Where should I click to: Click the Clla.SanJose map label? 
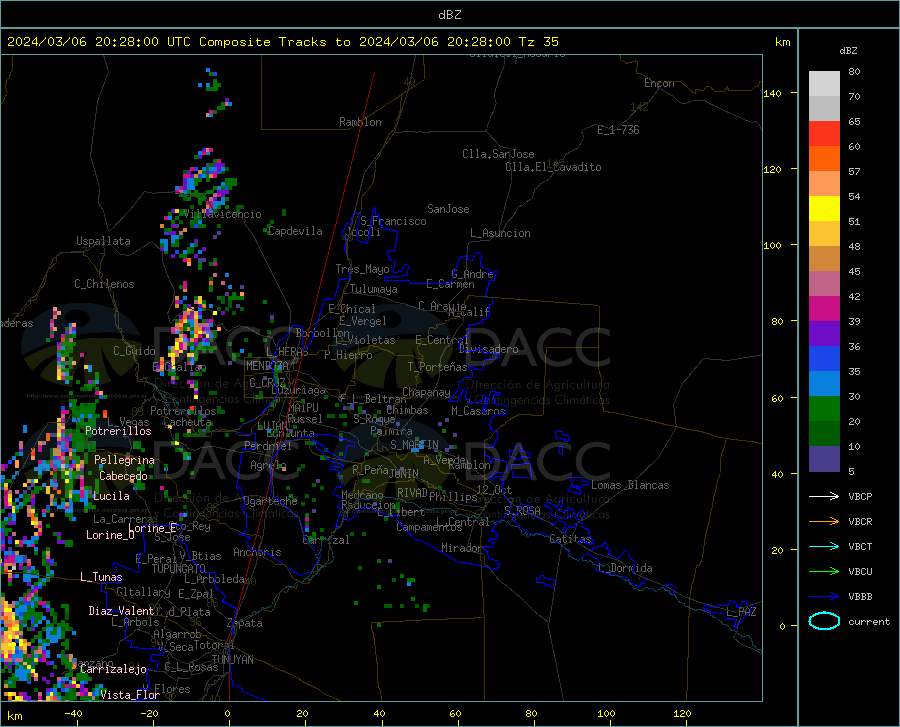(x=498, y=154)
